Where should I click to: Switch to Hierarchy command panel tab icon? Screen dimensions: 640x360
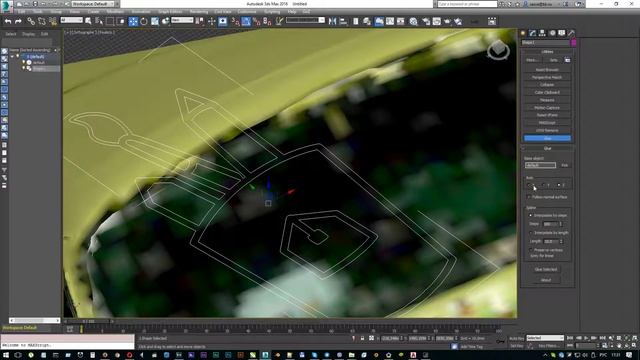pyautogui.click(x=542, y=33)
